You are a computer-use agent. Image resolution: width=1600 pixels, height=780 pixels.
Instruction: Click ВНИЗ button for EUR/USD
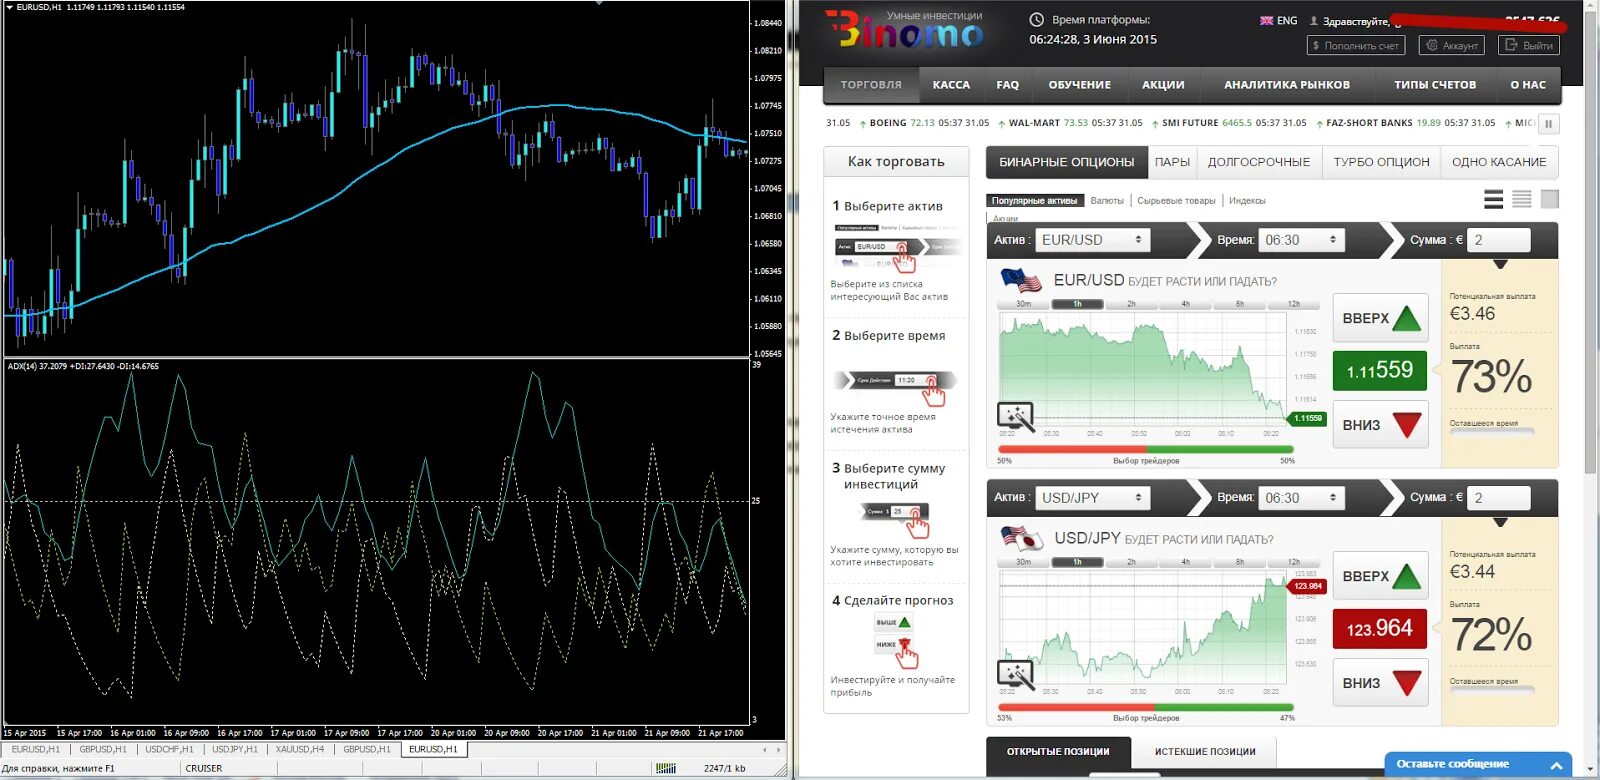pyautogui.click(x=1380, y=425)
